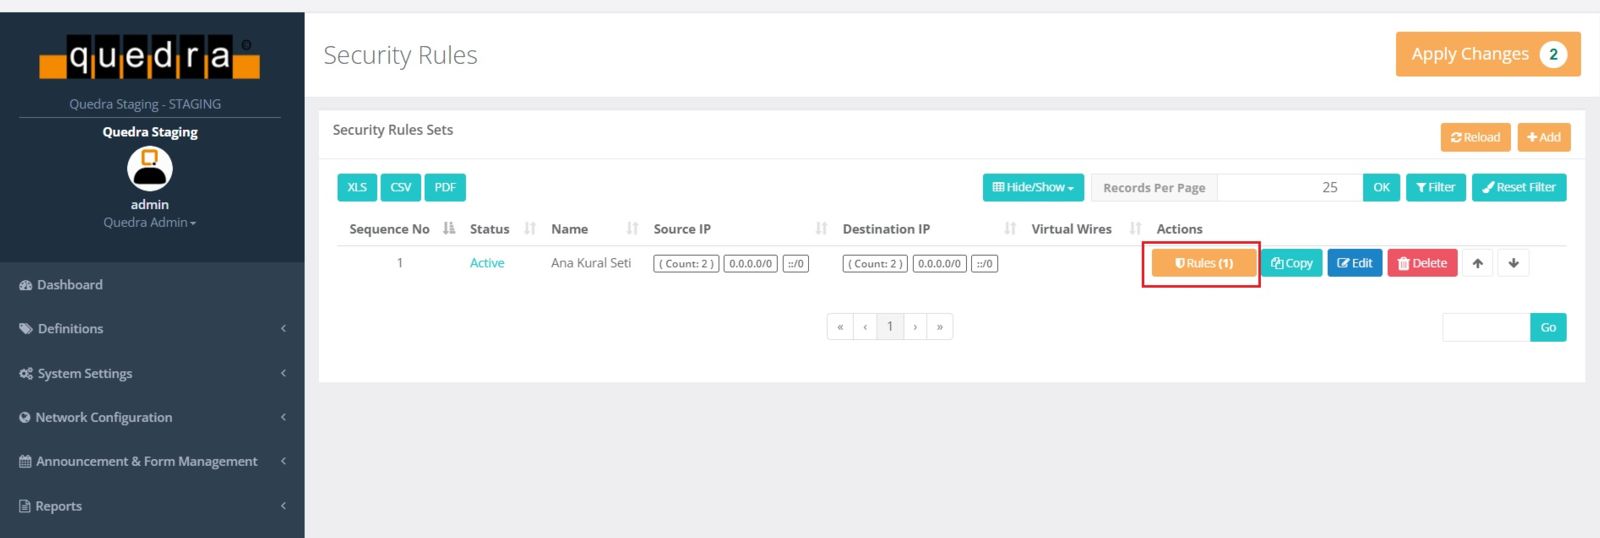Move rule up with arrow icon
The height and width of the screenshot is (538, 1600).
(x=1477, y=263)
